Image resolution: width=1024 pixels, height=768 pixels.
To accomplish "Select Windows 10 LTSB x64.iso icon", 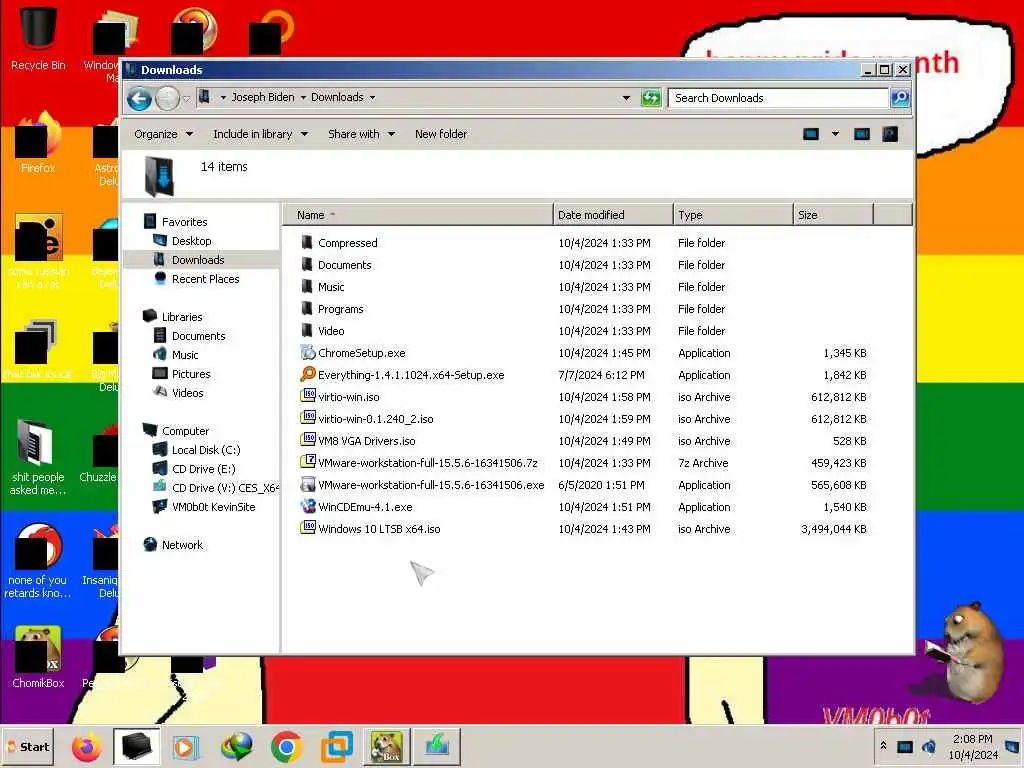I will [x=308, y=528].
